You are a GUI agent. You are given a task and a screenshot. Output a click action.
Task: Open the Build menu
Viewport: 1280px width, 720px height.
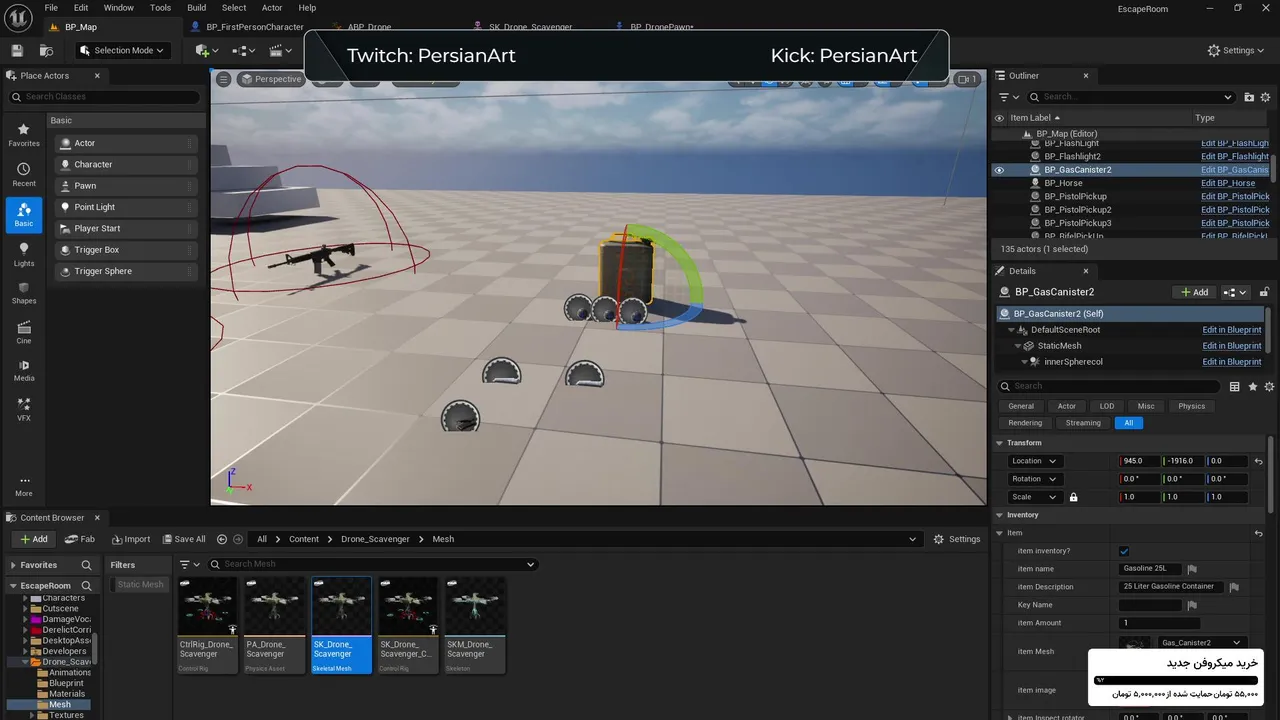coord(197,8)
